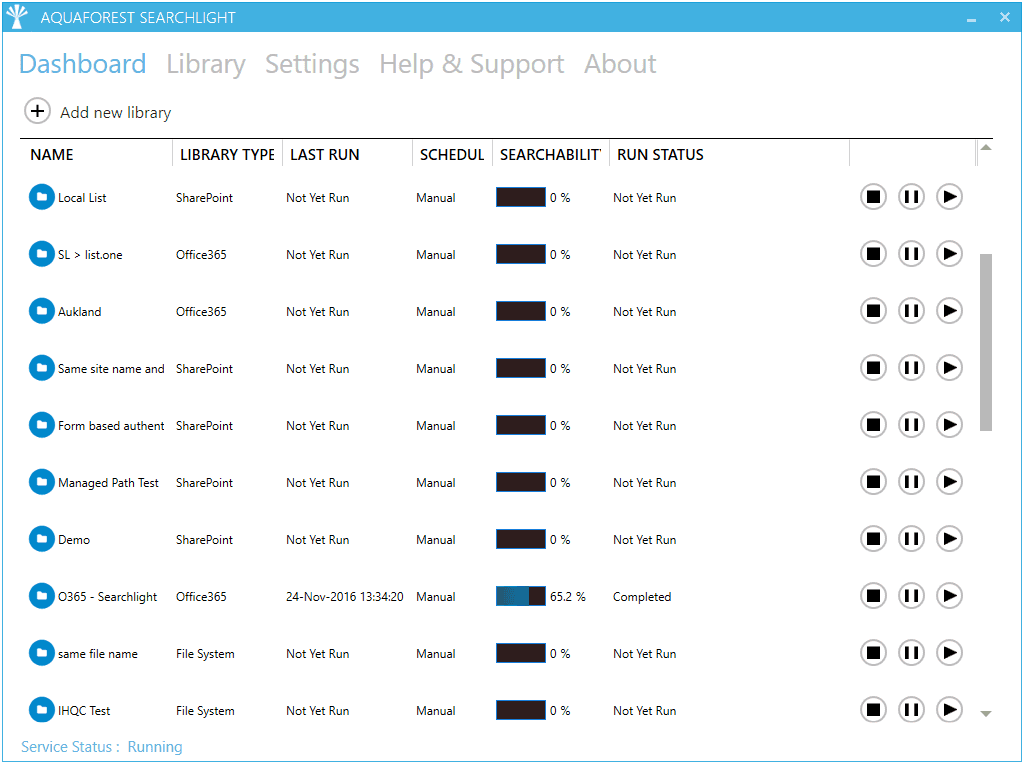Image resolution: width=1024 pixels, height=763 pixels.
Task: Pause the Aukland library run
Action: coord(911,311)
